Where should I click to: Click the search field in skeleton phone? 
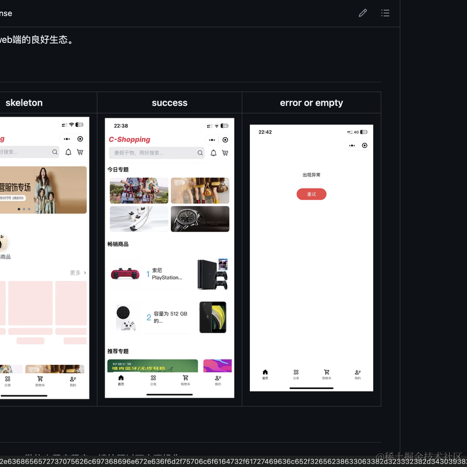click(29, 152)
